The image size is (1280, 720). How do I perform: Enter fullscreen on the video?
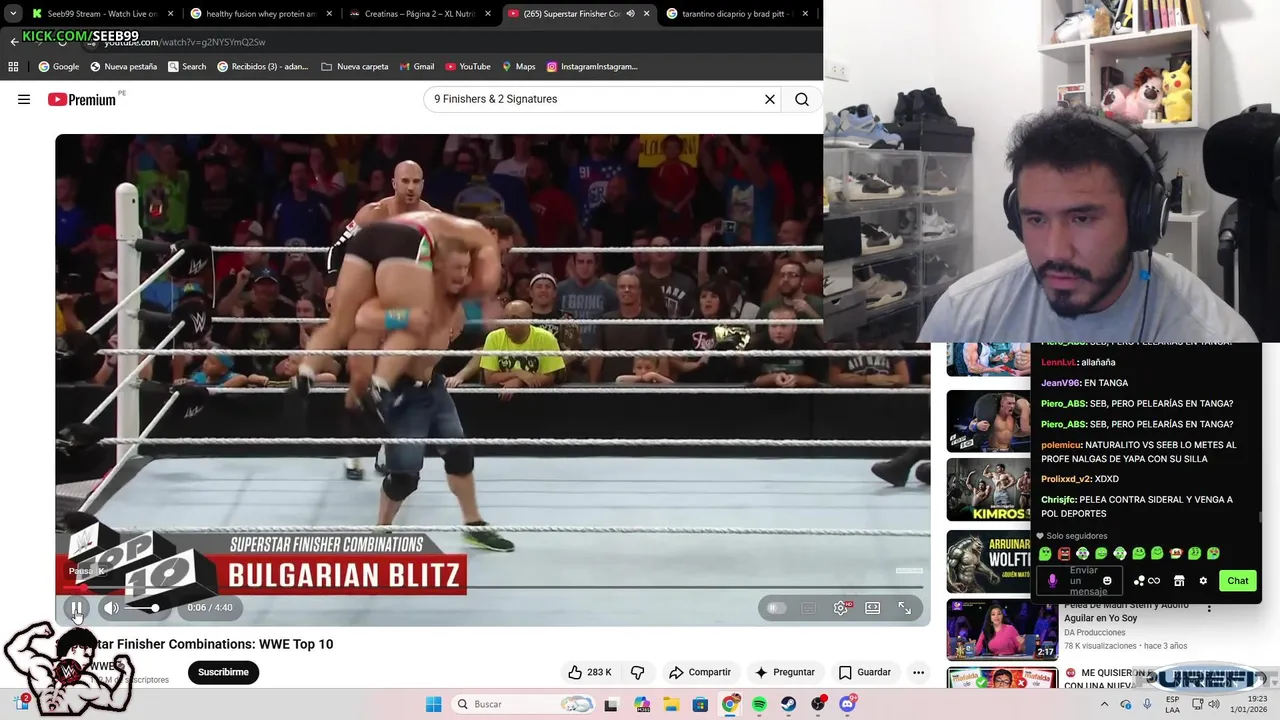pyautogui.click(x=905, y=608)
